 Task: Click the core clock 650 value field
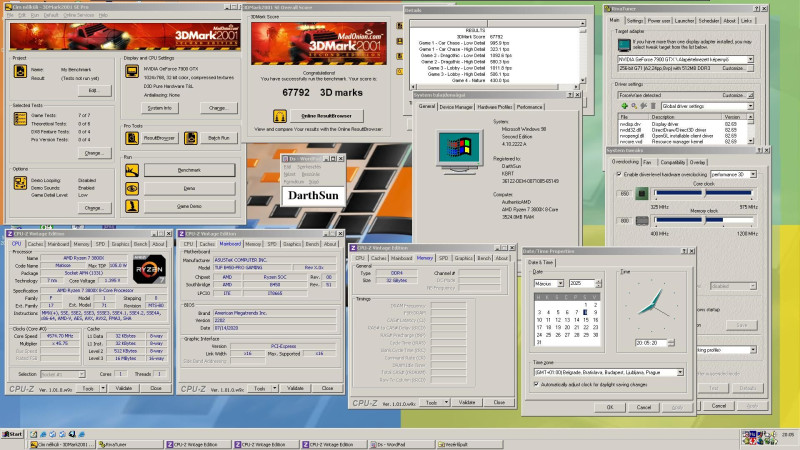(x=625, y=194)
